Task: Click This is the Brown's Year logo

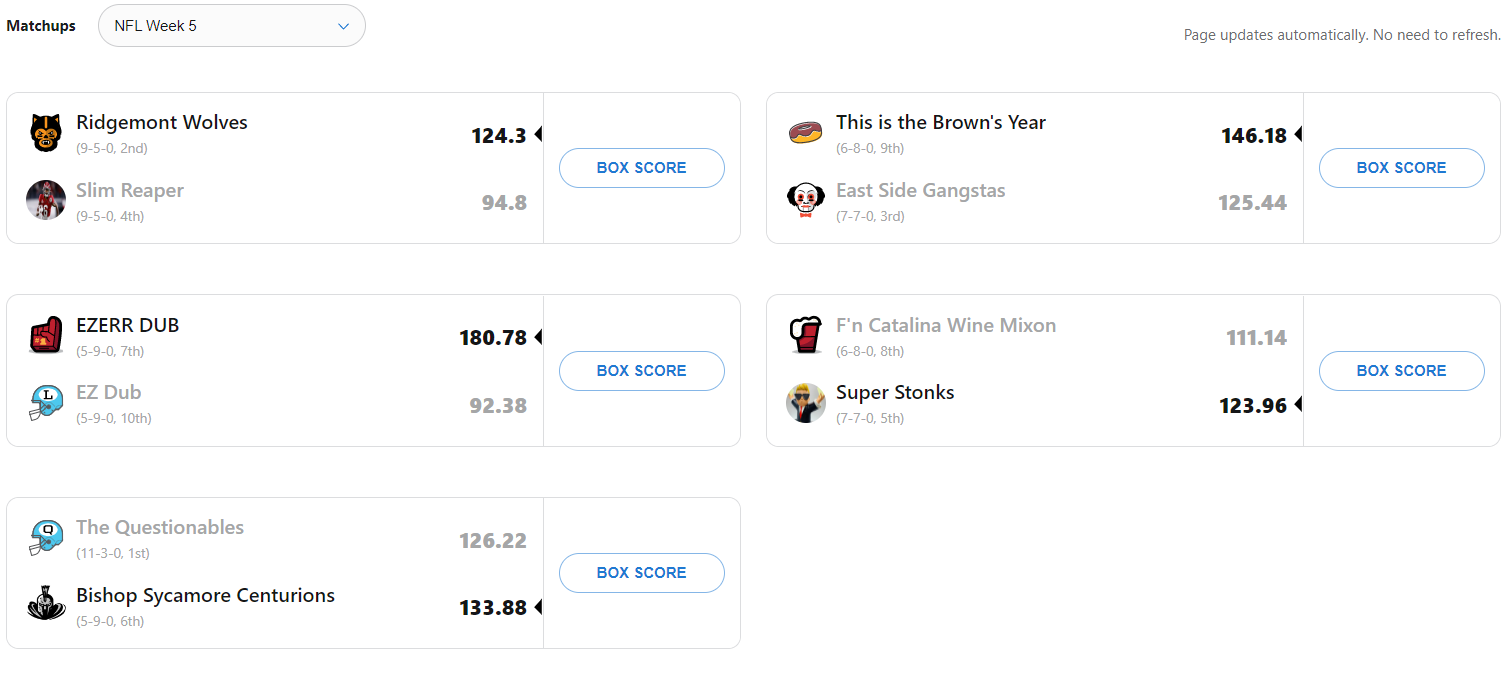Action: pos(806,133)
